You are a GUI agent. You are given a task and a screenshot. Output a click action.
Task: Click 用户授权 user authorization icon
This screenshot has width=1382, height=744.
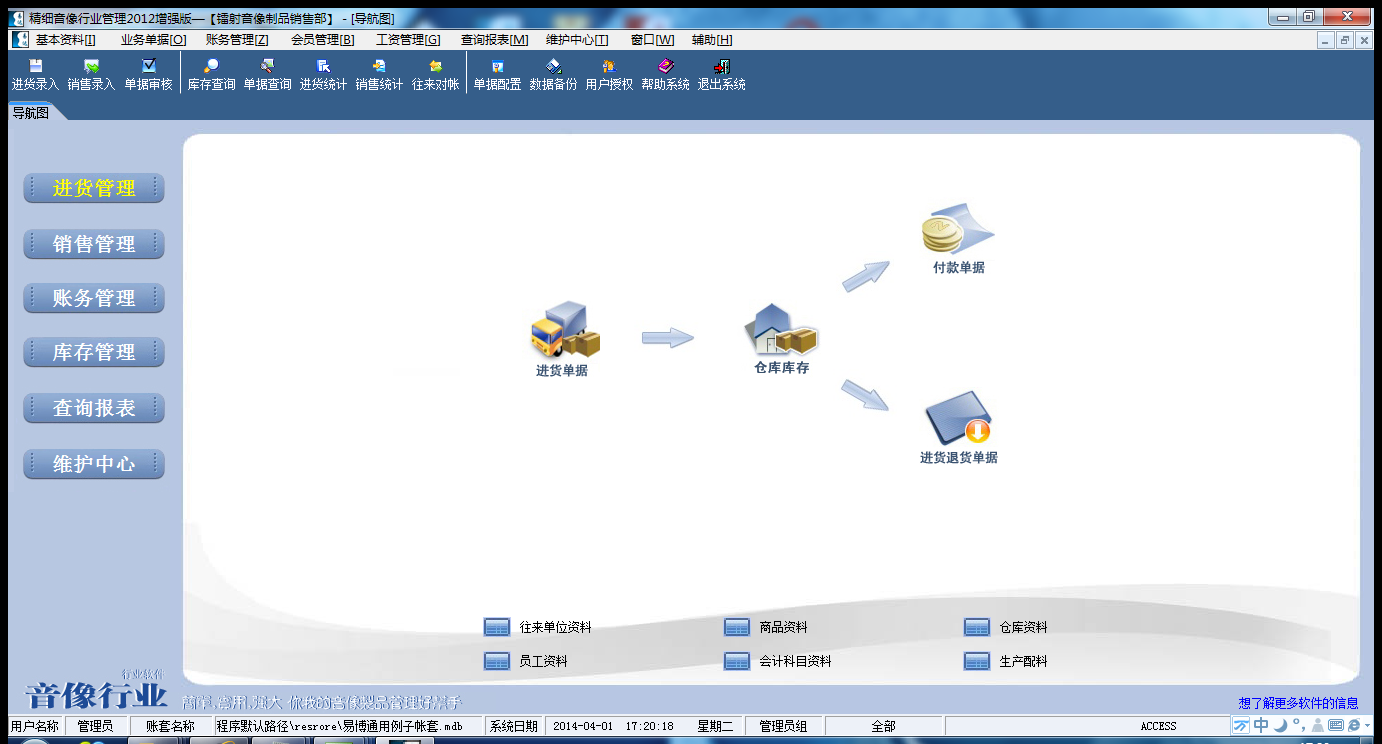(609, 75)
